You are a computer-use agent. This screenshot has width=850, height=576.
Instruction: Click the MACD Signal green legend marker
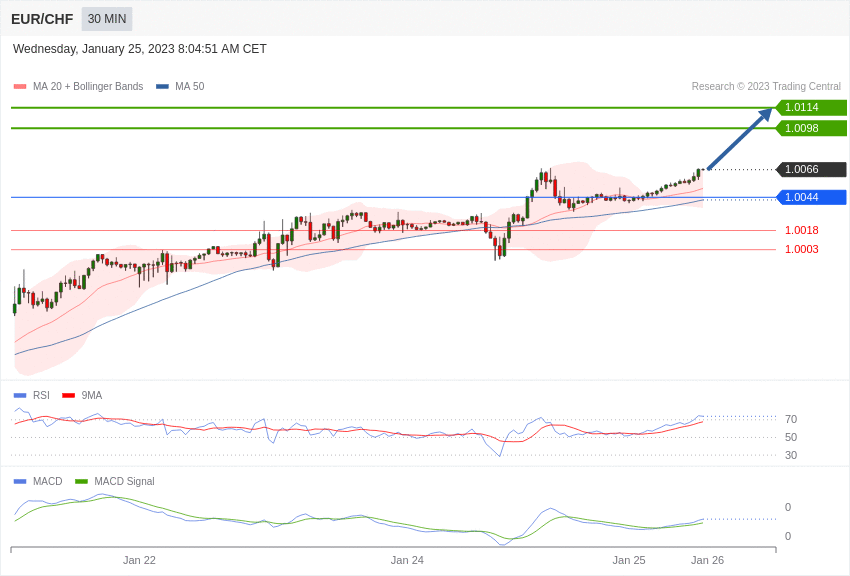click(82, 482)
